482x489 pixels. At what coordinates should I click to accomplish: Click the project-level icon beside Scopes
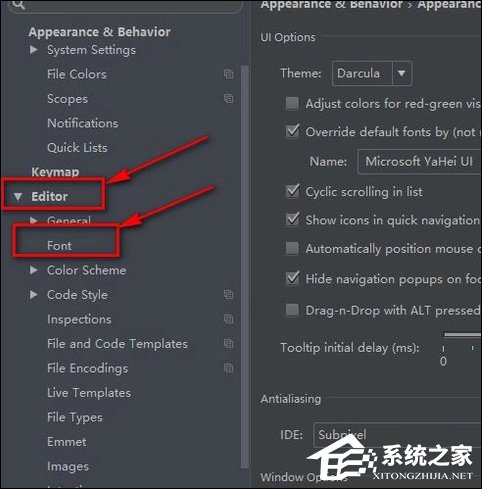click(228, 98)
